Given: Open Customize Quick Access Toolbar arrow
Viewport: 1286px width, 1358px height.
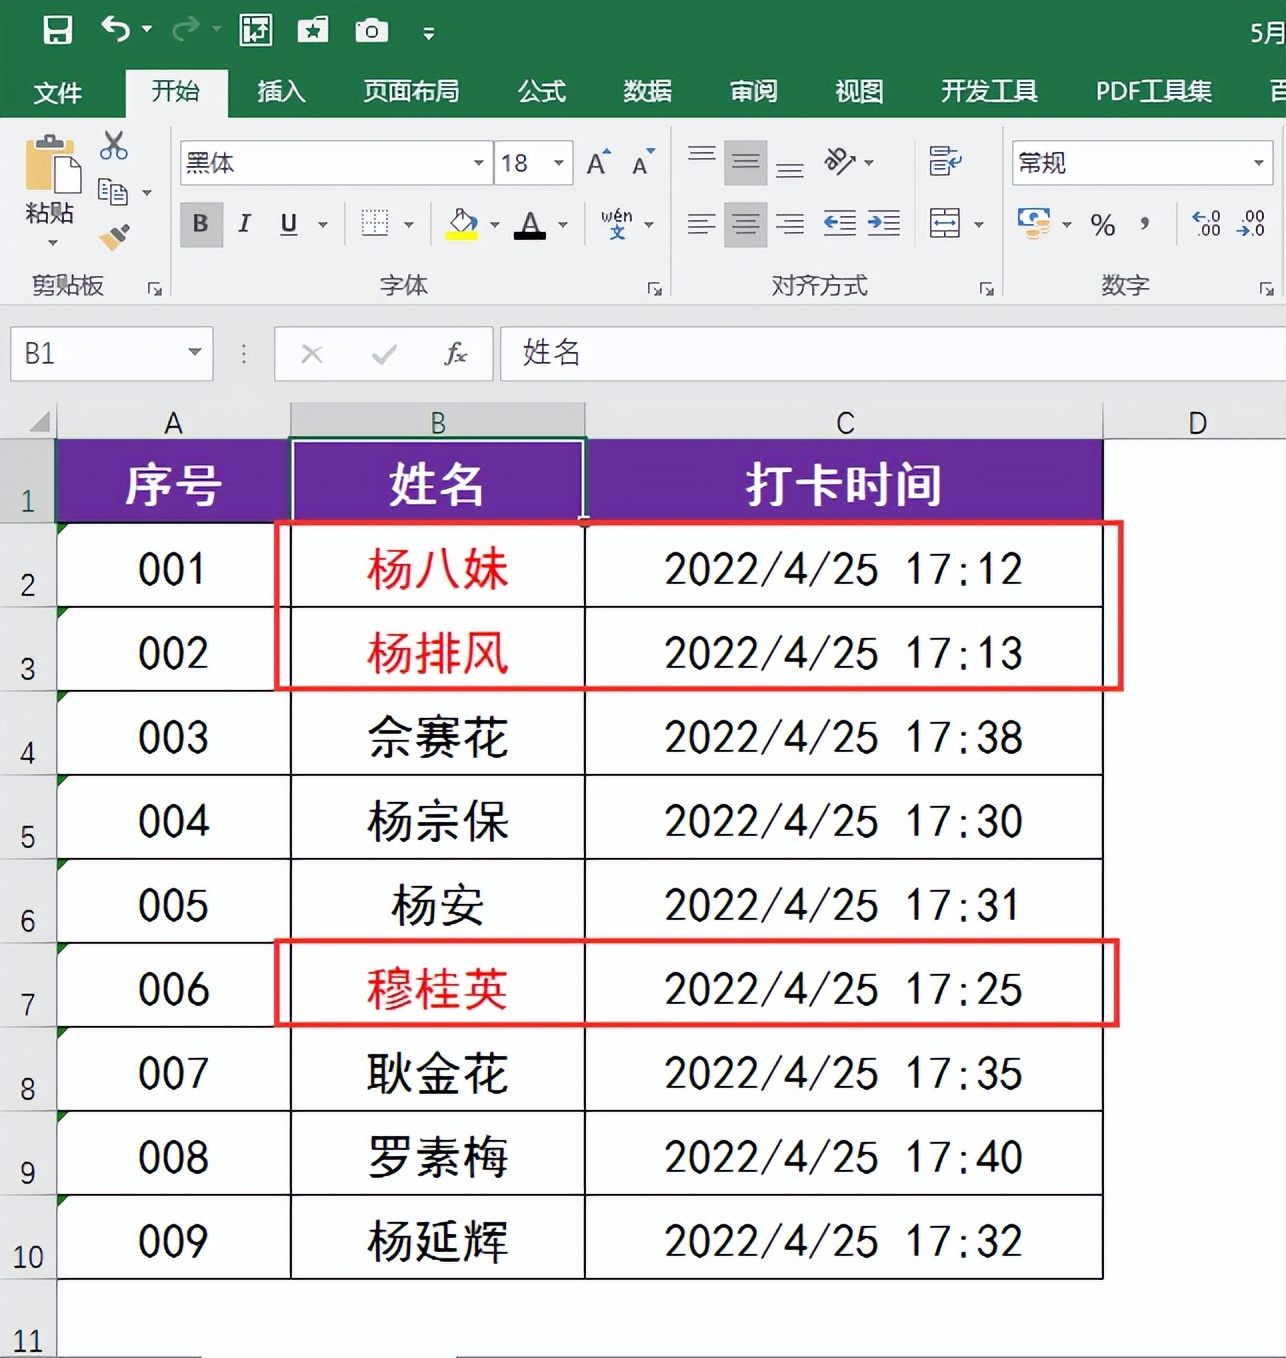Looking at the screenshot, I should coord(429,33).
